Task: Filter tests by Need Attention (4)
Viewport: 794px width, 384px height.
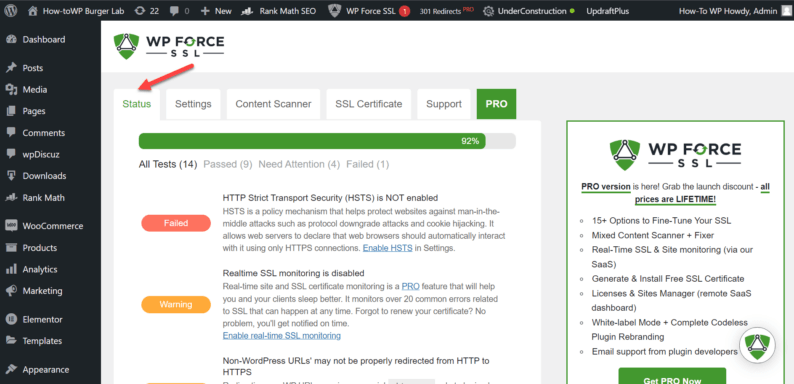Action: pos(299,164)
